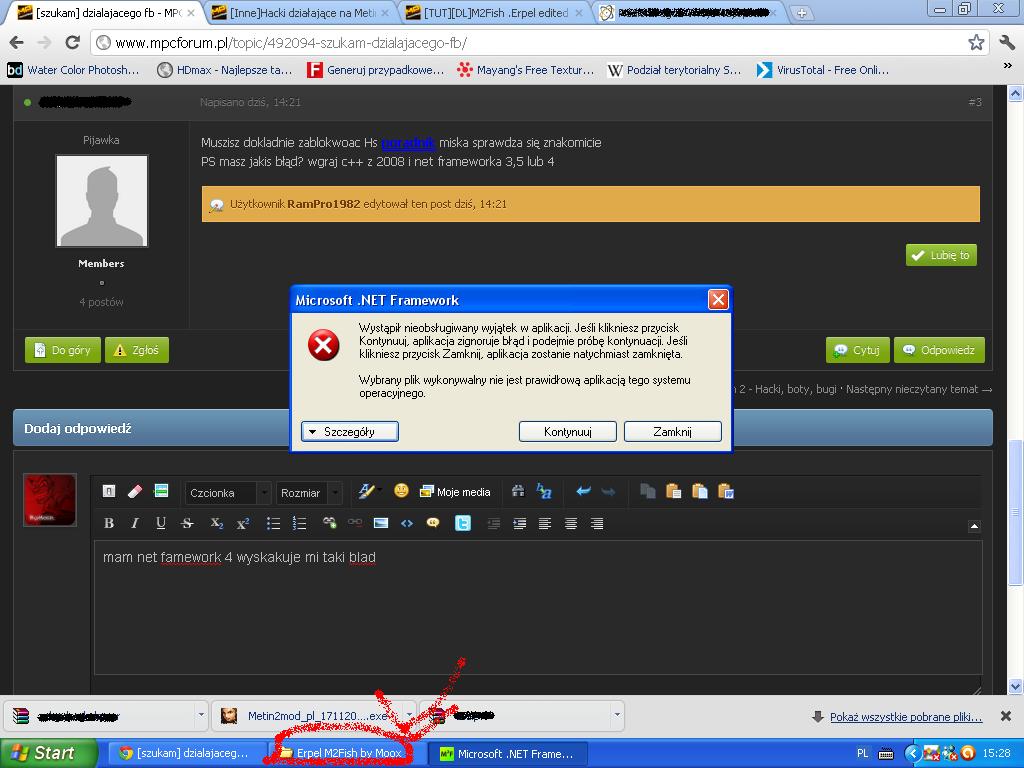The image size is (1024, 768).
Task: Toggle subscript formatting
Action: click(216, 523)
